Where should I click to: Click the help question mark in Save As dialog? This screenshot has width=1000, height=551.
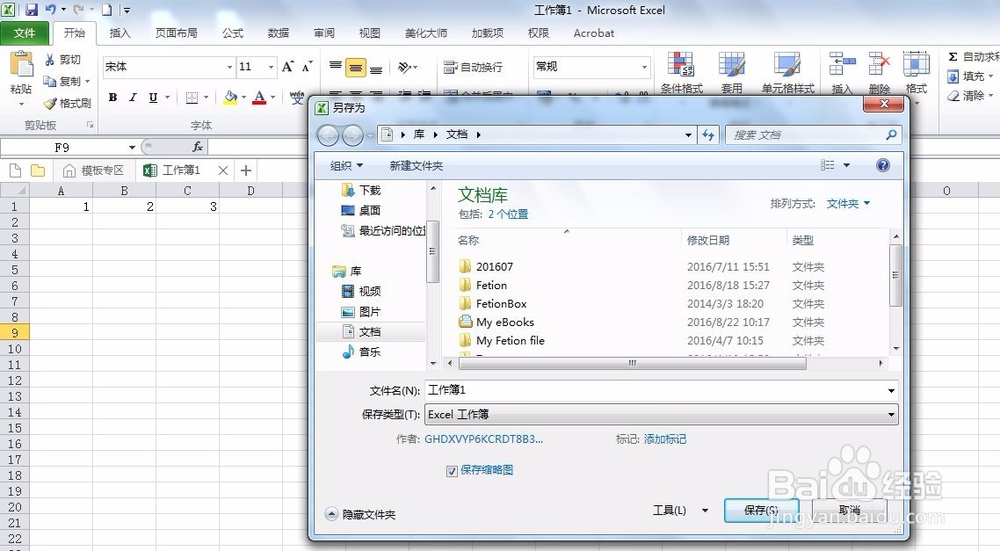[883, 166]
